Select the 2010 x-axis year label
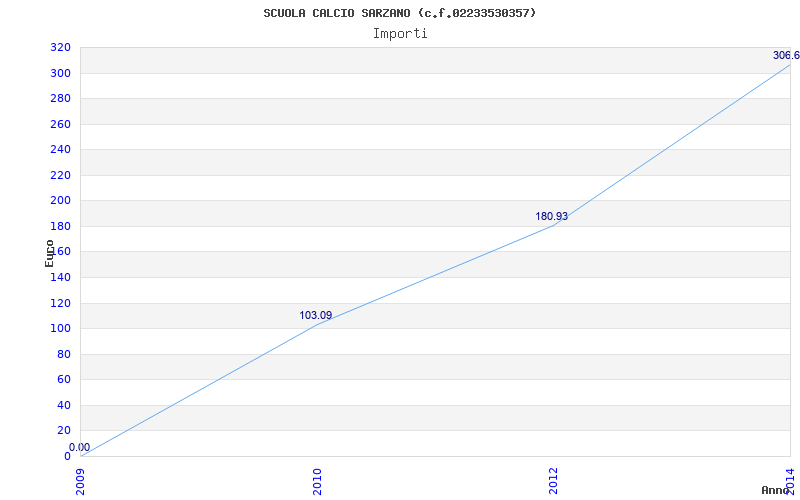This screenshot has height=500, width=800. point(317,481)
